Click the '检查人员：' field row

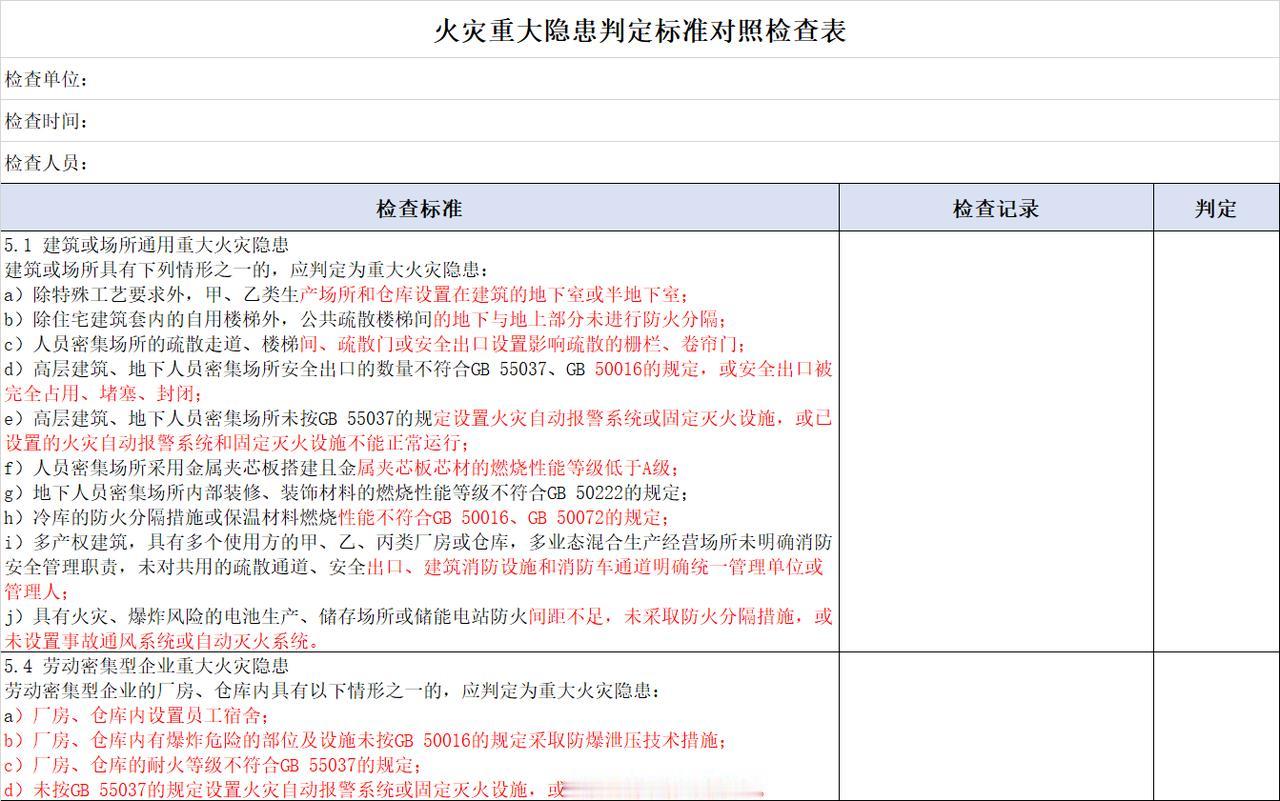pyautogui.click(x=640, y=162)
